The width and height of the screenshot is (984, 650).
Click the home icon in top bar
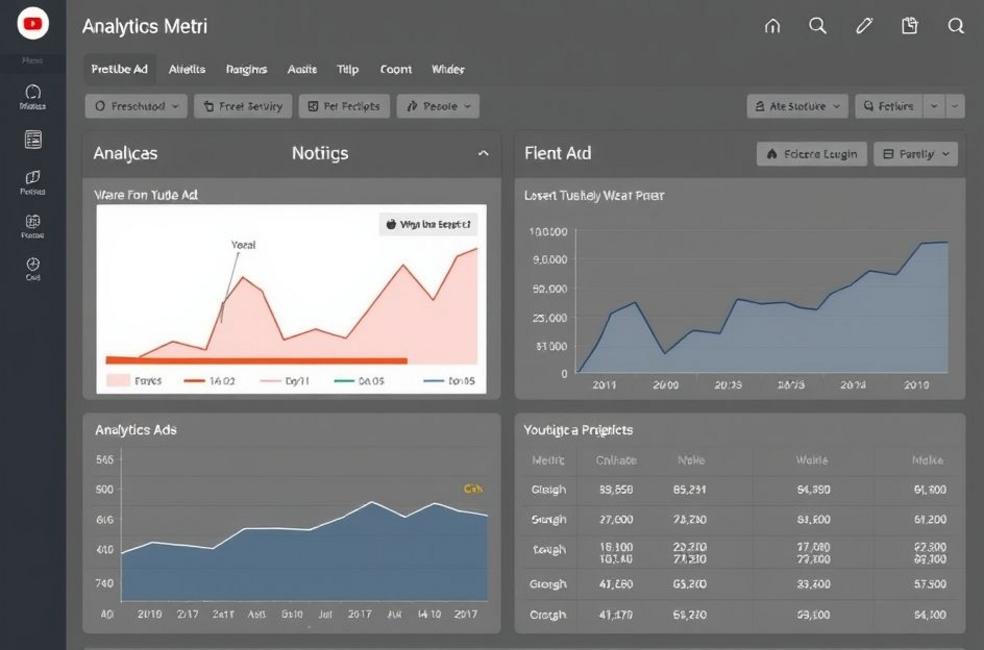[x=772, y=27]
